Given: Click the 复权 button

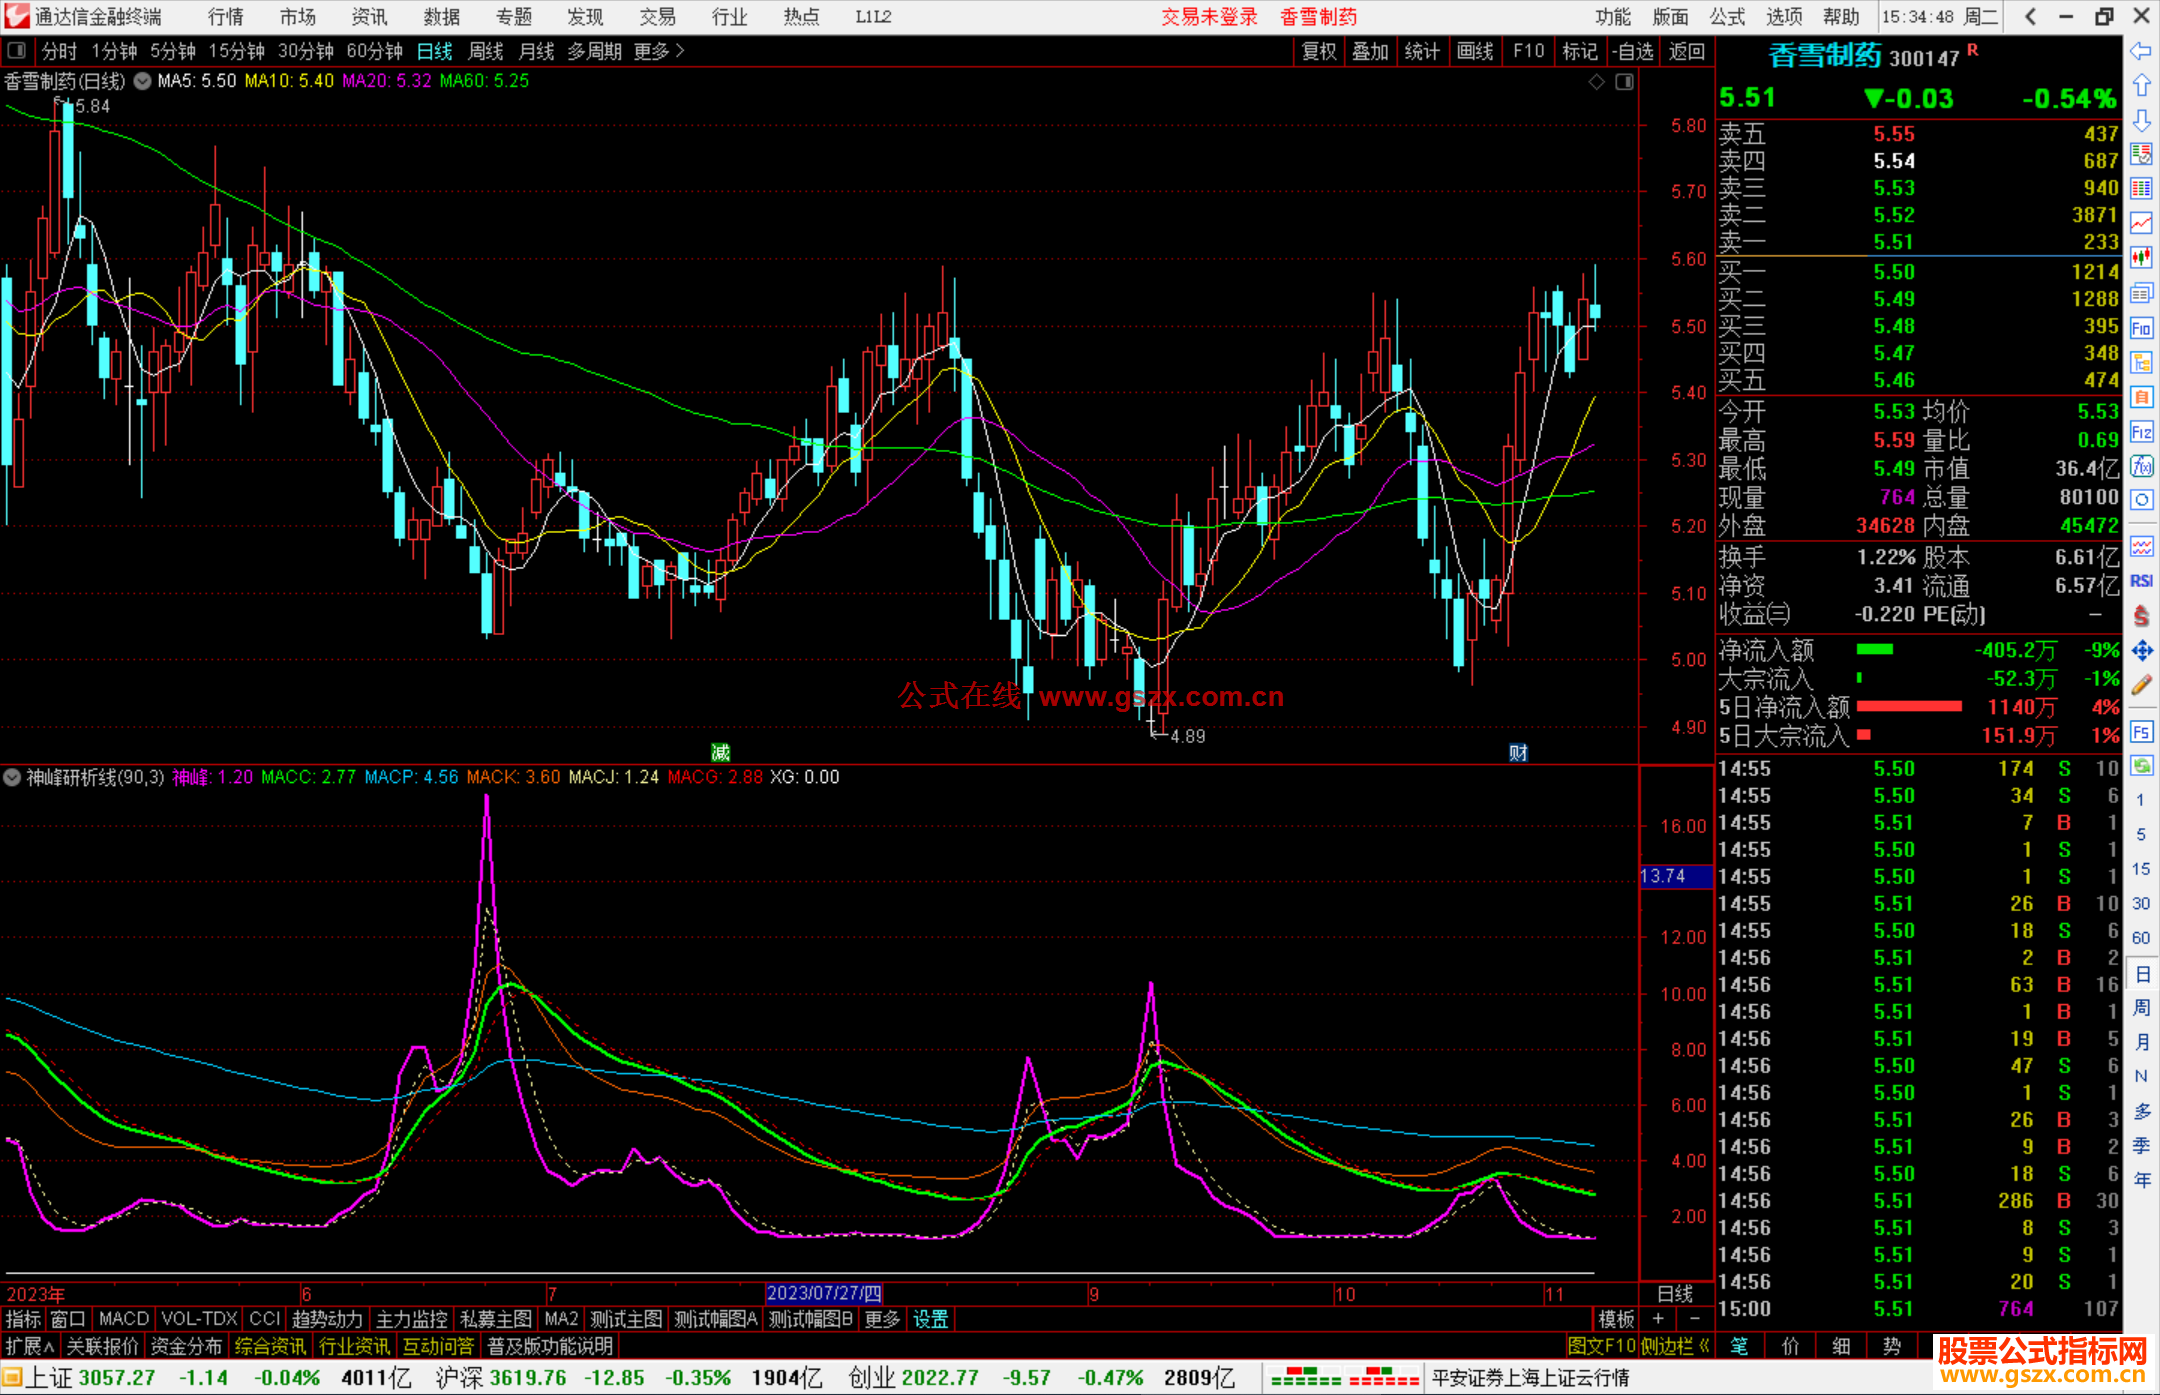Looking at the screenshot, I should click(x=1318, y=51).
